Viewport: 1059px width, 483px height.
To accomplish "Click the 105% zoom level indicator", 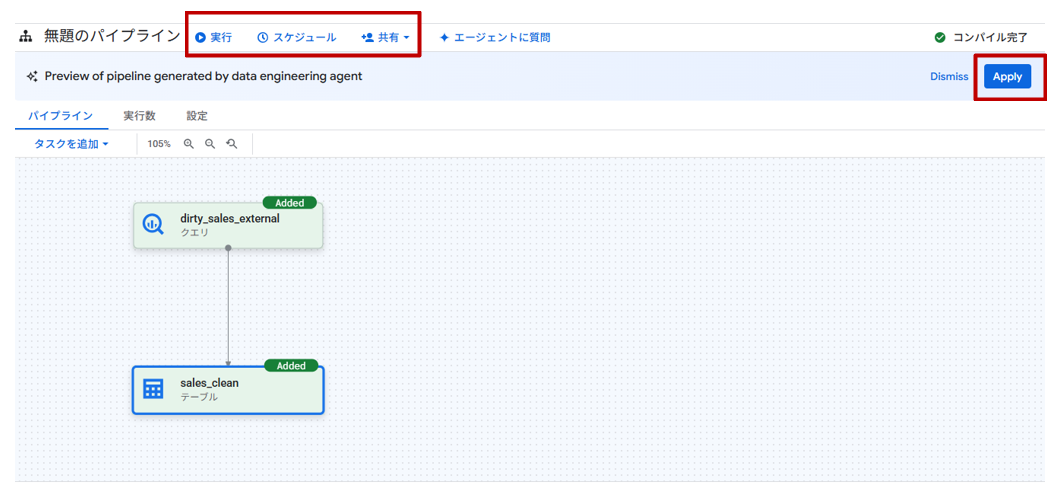I will coord(159,144).
